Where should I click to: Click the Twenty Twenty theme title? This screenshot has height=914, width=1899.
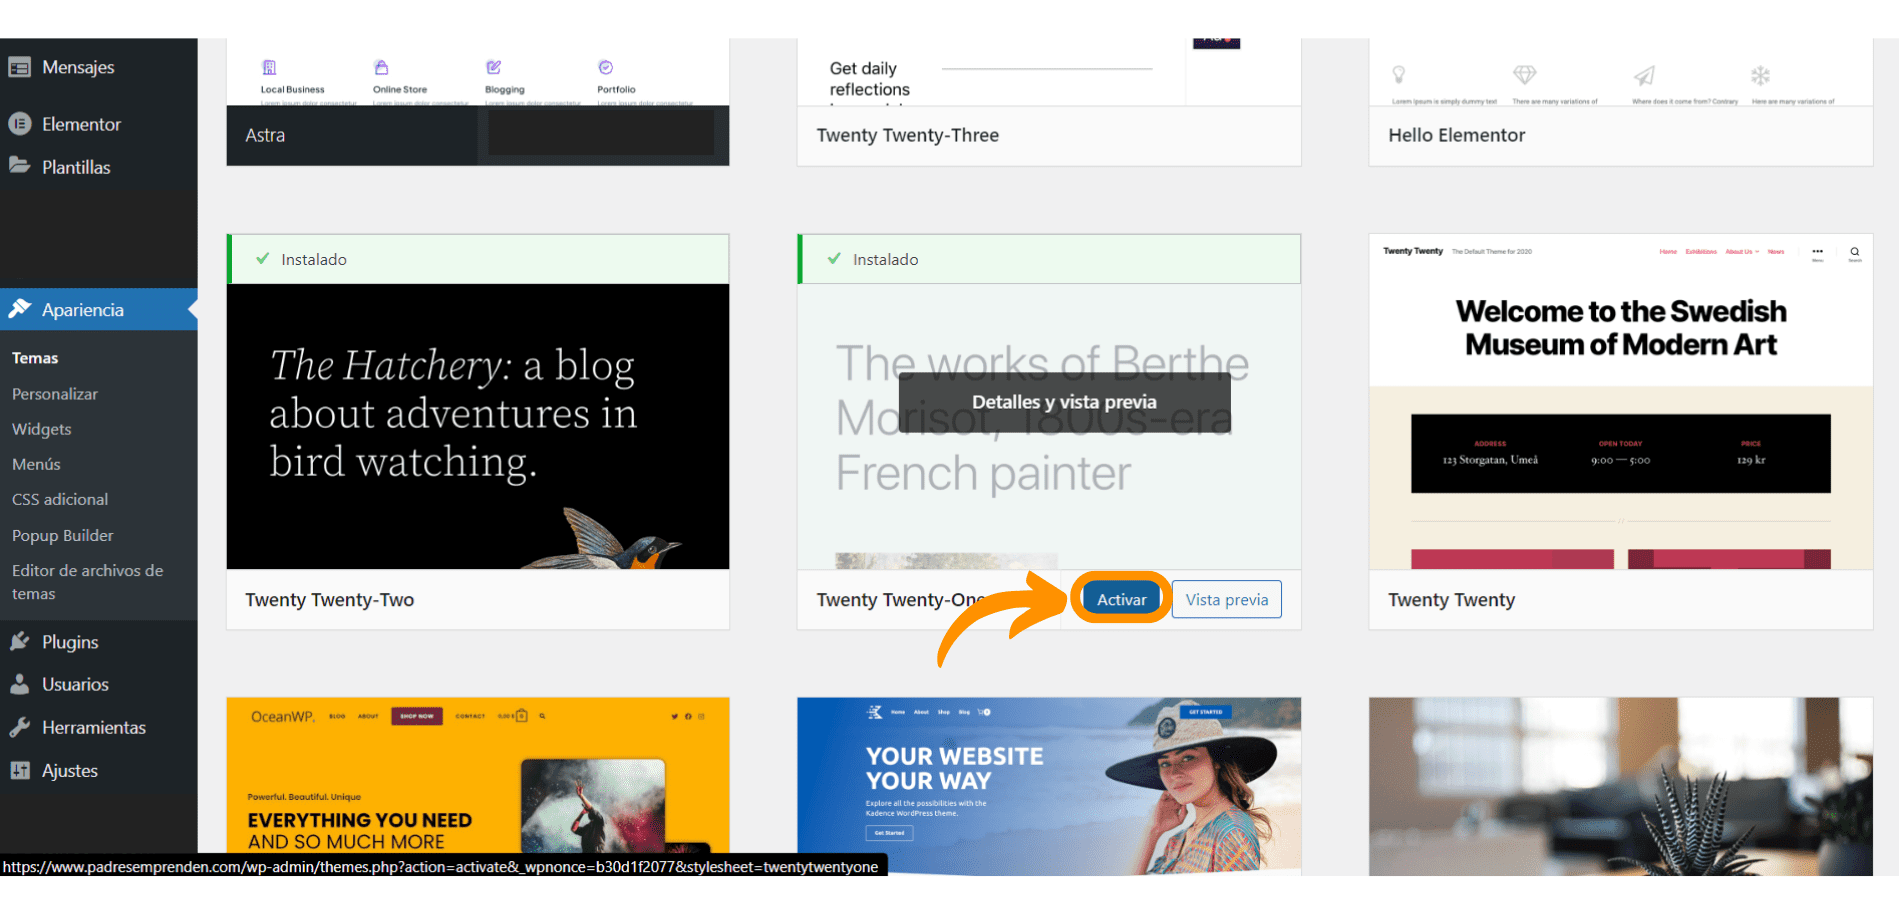coord(1452,600)
